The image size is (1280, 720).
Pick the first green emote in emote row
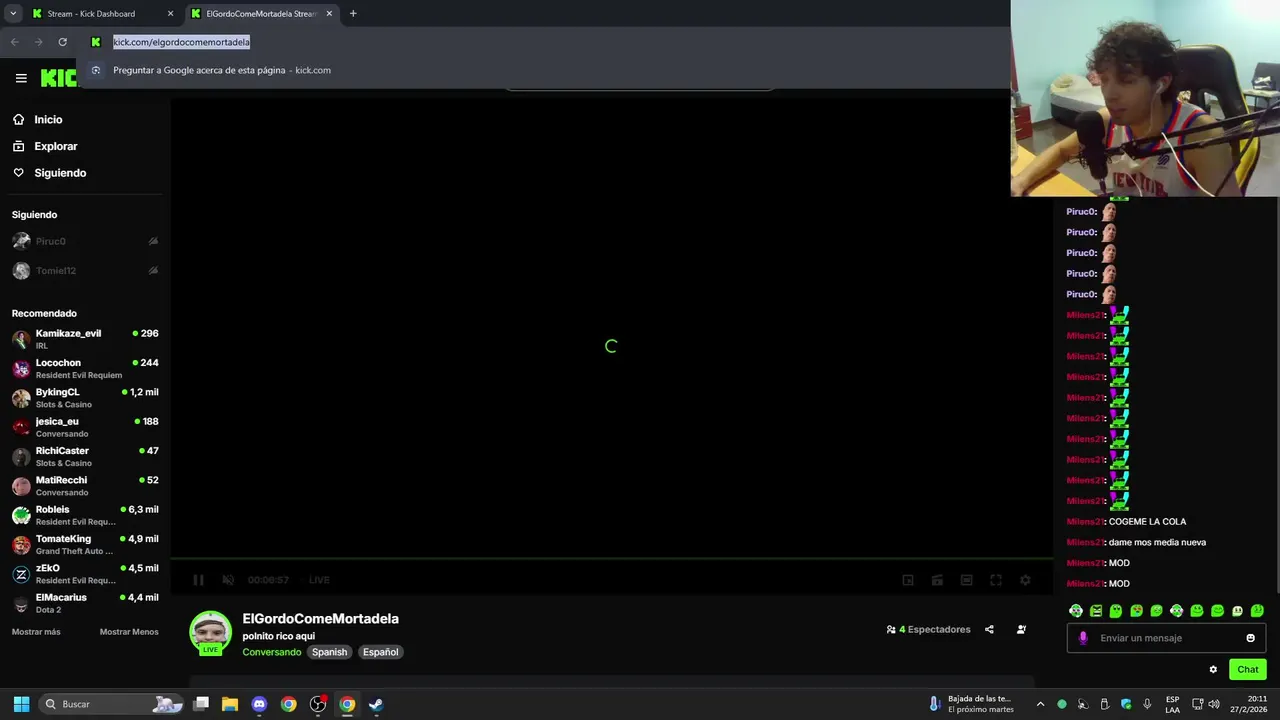tap(1076, 611)
